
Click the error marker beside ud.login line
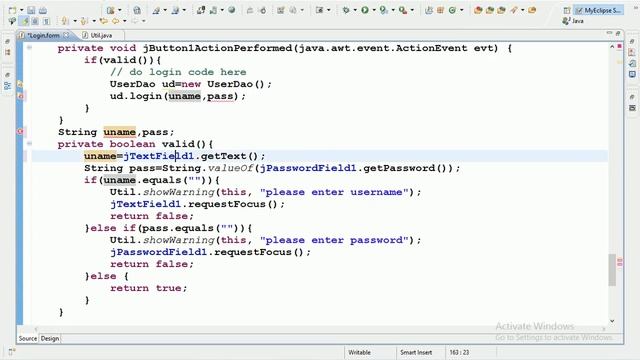[x=20, y=96]
